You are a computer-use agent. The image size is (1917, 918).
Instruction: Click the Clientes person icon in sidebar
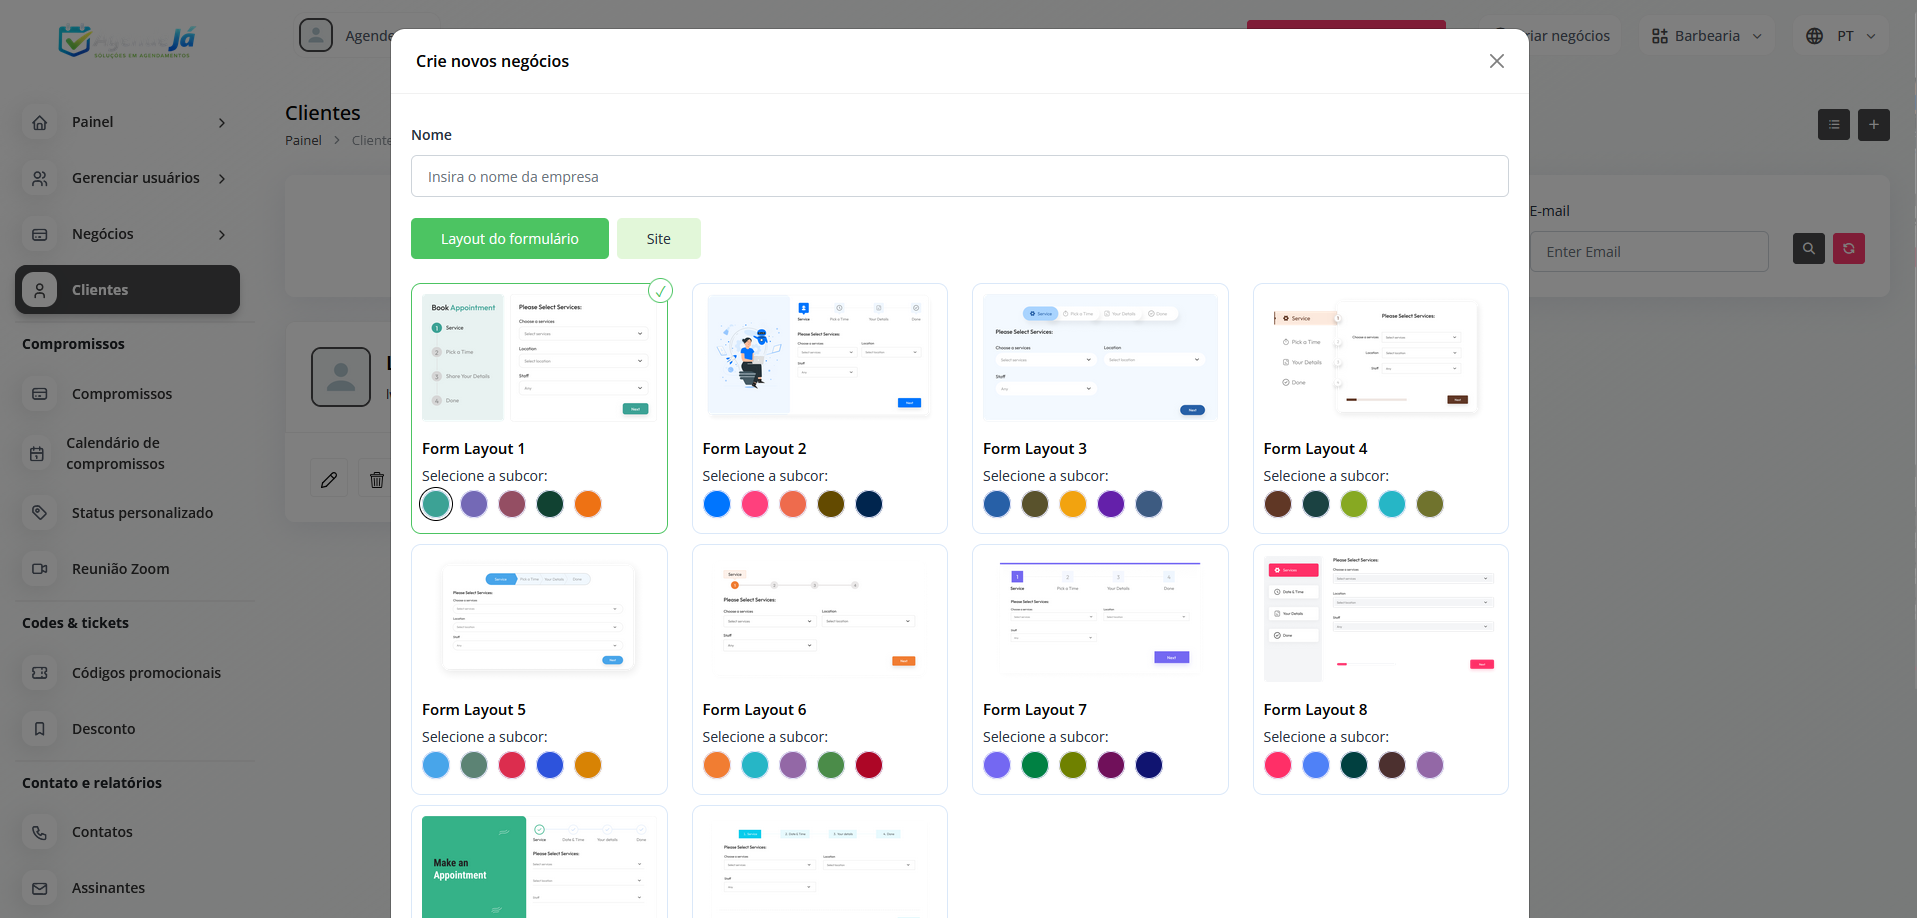coord(40,290)
